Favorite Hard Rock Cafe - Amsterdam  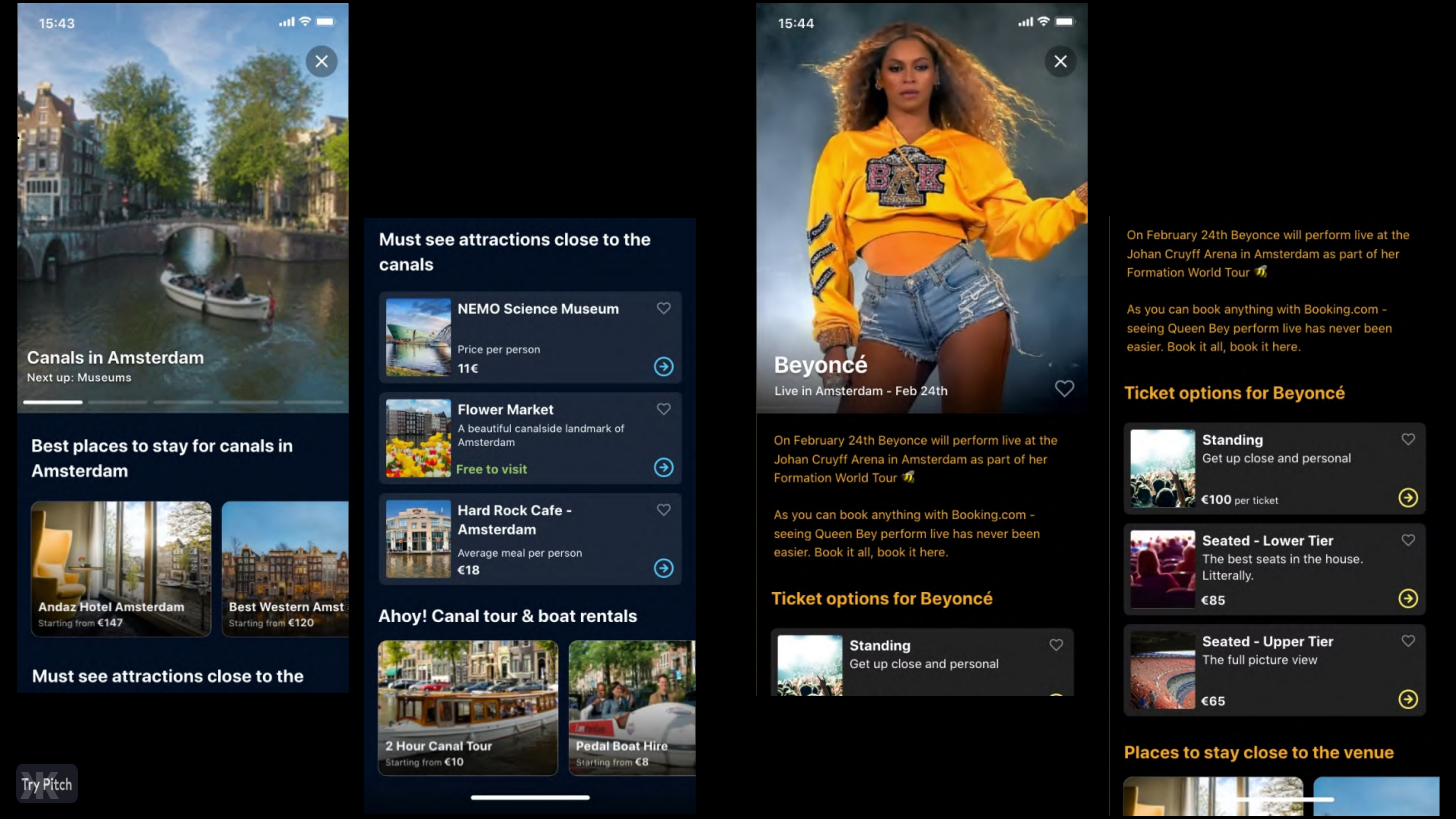point(663,509)
